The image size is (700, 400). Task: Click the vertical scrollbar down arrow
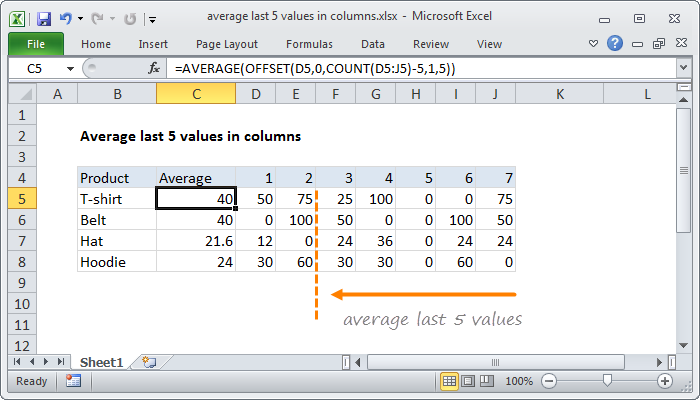coord(683,345)
